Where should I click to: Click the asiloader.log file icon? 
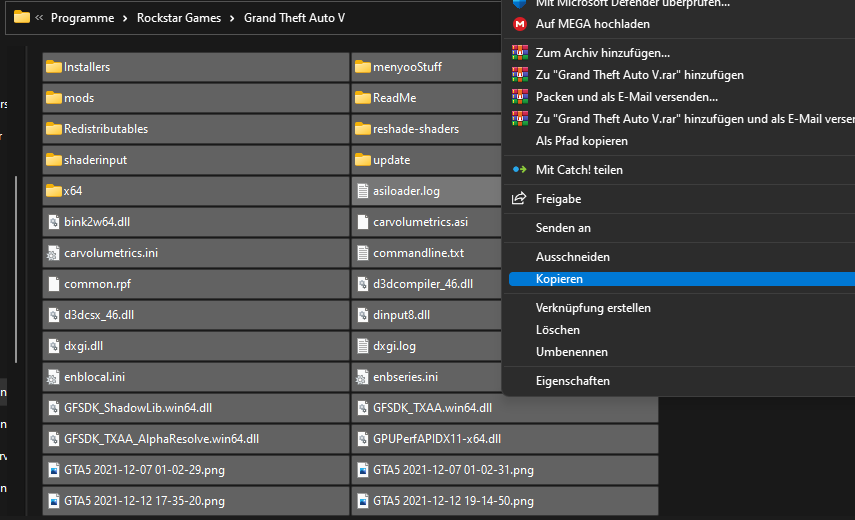tap(363, 191)
